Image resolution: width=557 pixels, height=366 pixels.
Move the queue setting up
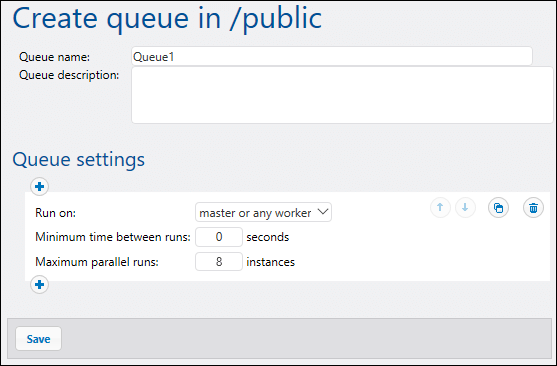pyautogui.click(x=440, y=208)
